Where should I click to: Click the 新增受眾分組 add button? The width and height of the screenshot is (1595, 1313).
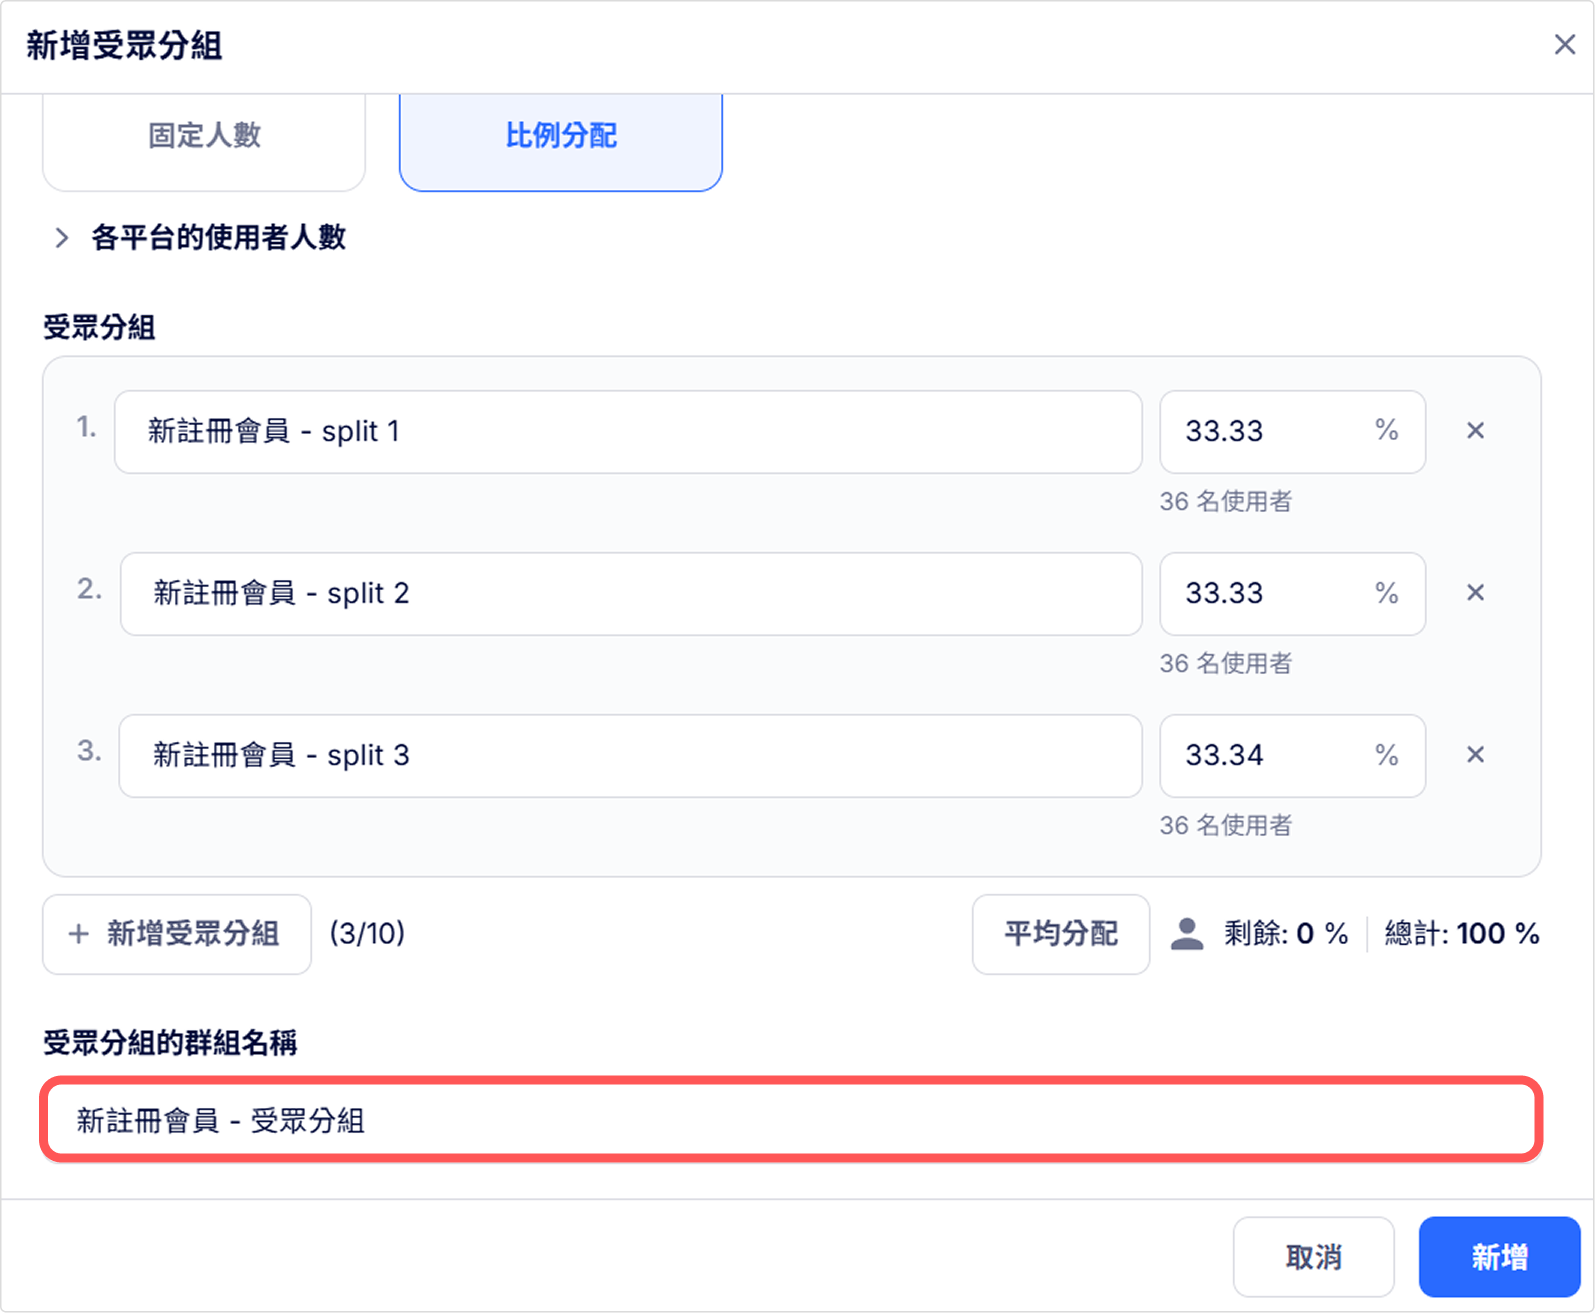pyautogui.click(x=177, y=934)
